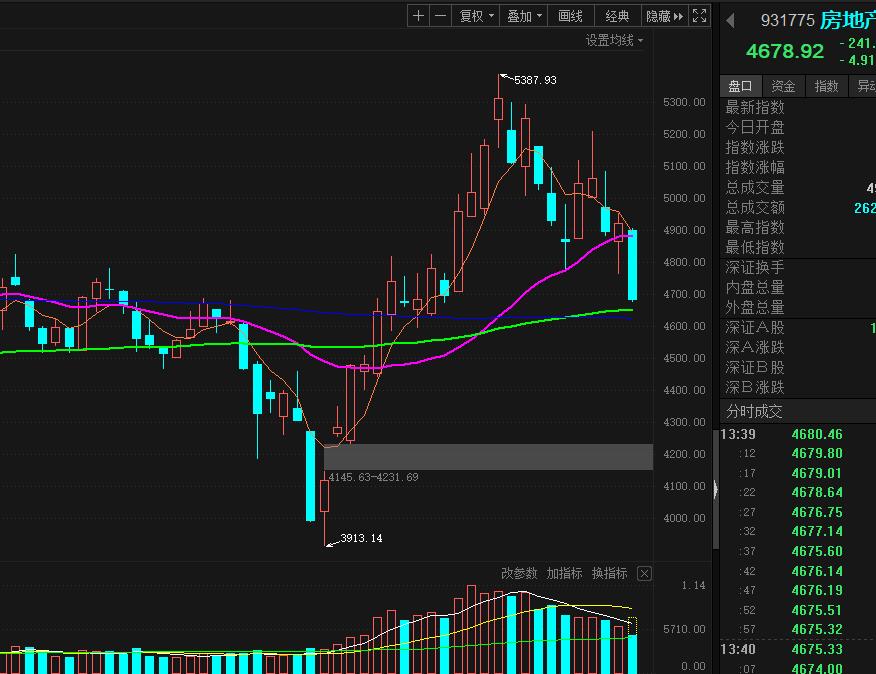Collapse the right side panel handle
The image size is (876, 674).
[x=716, y=490]
